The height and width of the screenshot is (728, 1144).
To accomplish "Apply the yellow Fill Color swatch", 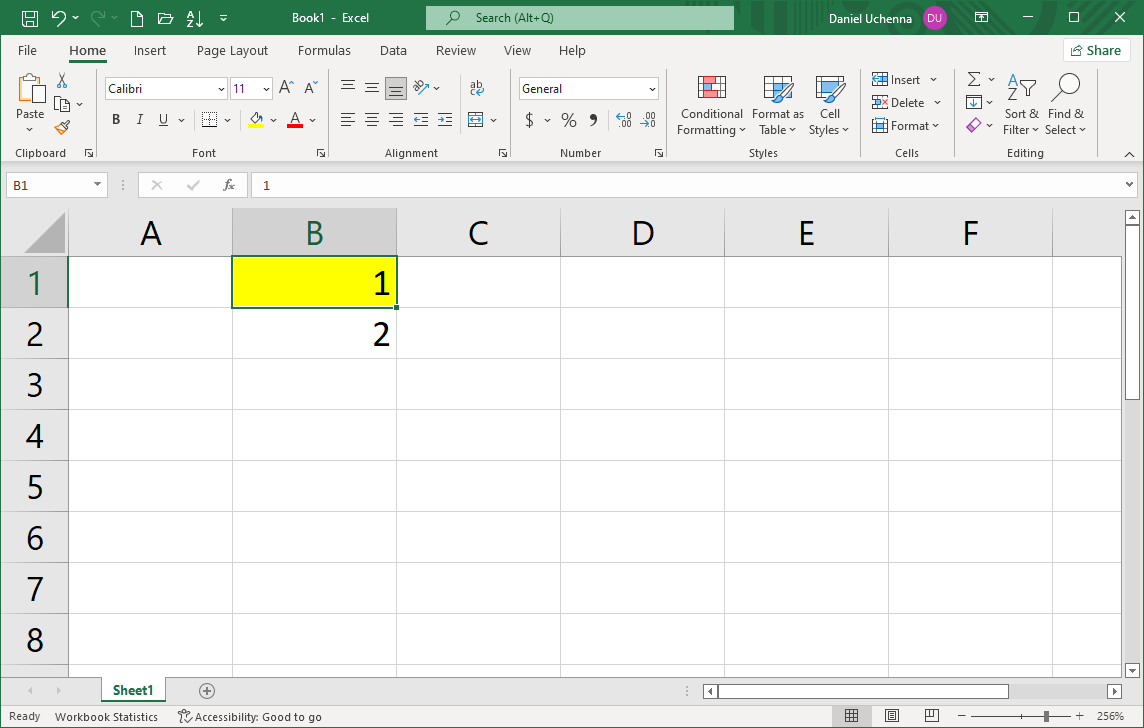I will coord(256,120).
